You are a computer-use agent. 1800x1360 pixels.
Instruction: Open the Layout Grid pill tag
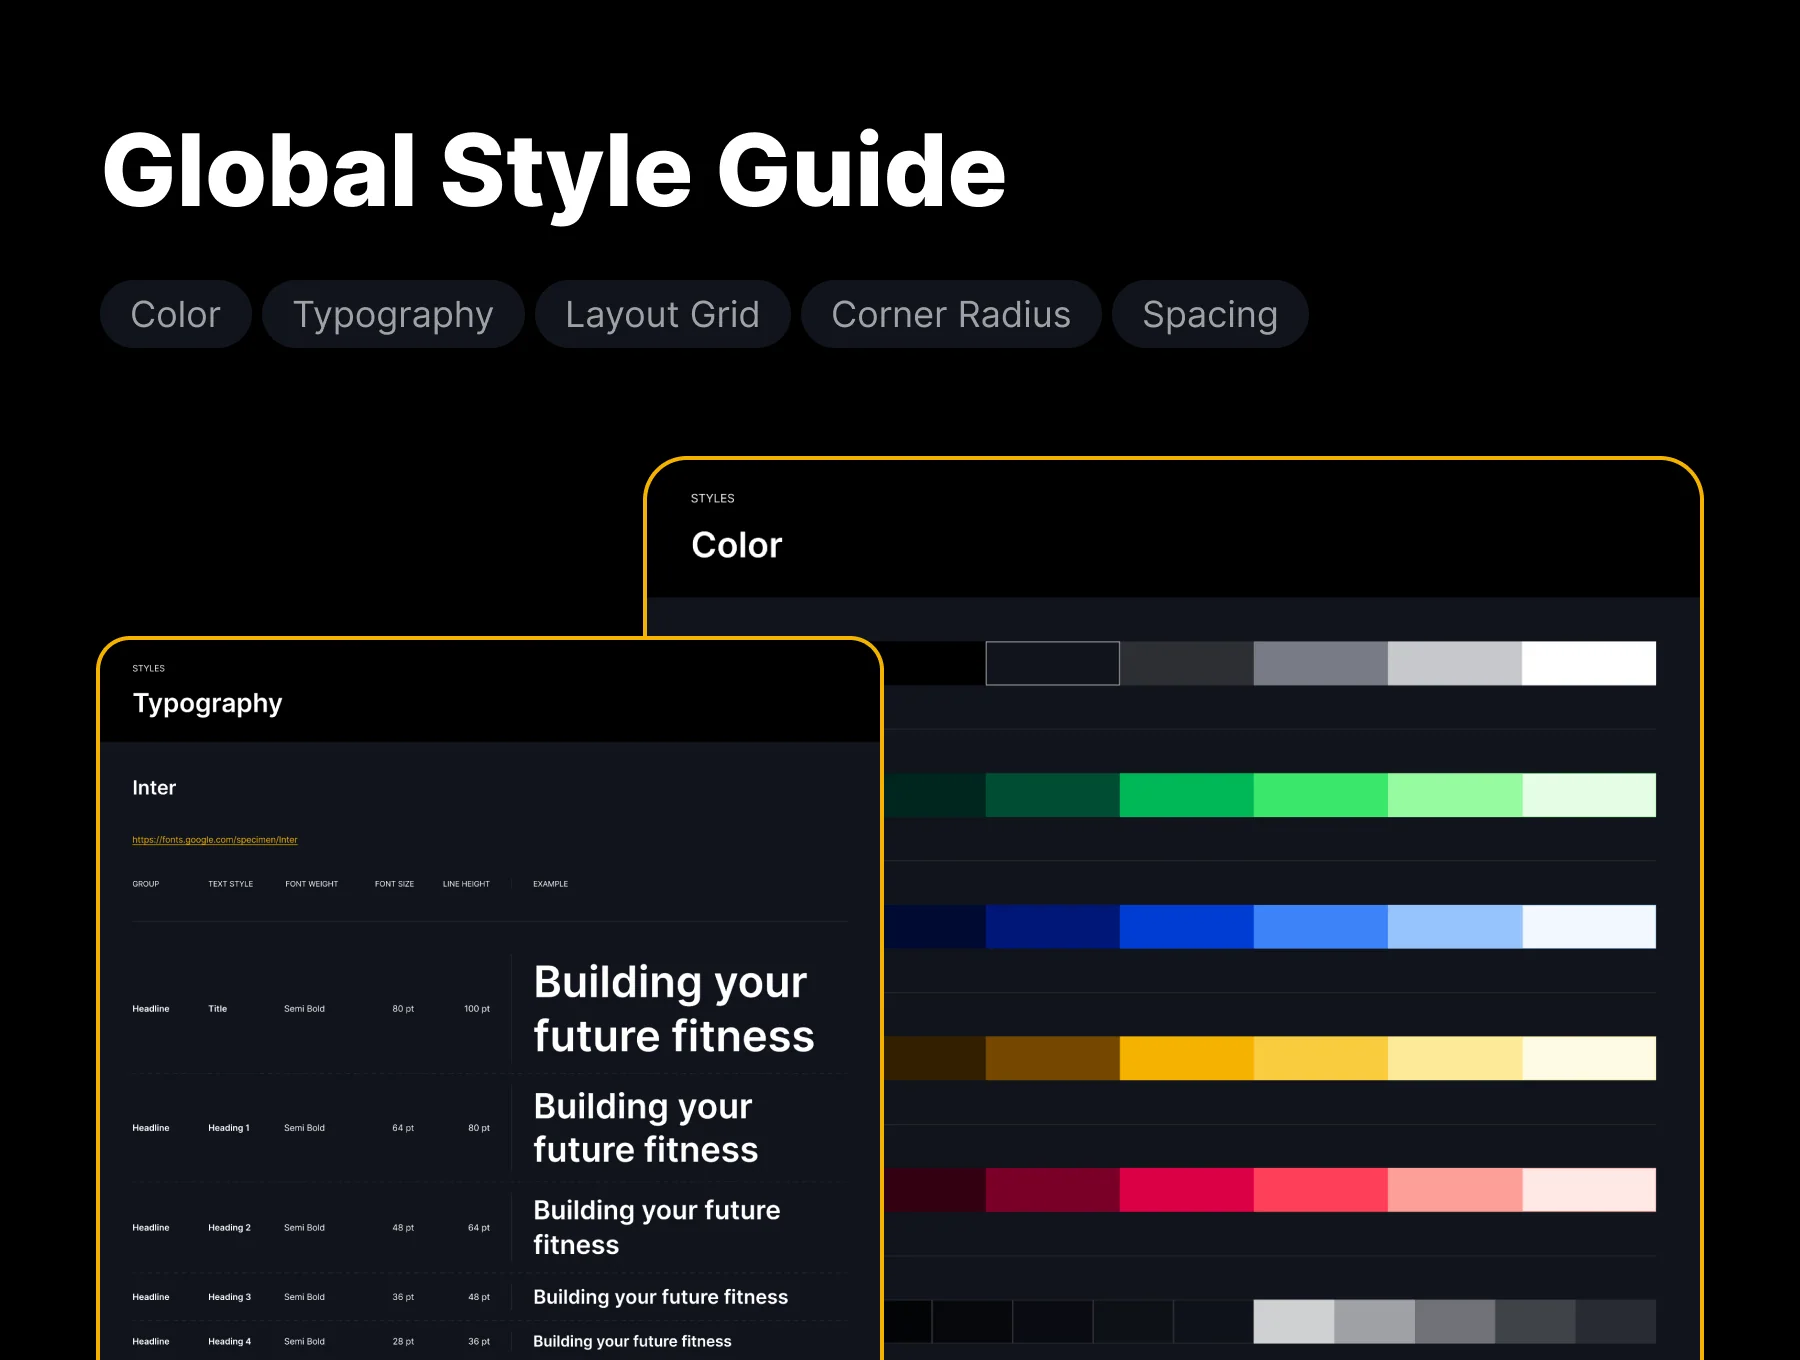point(662,314)
